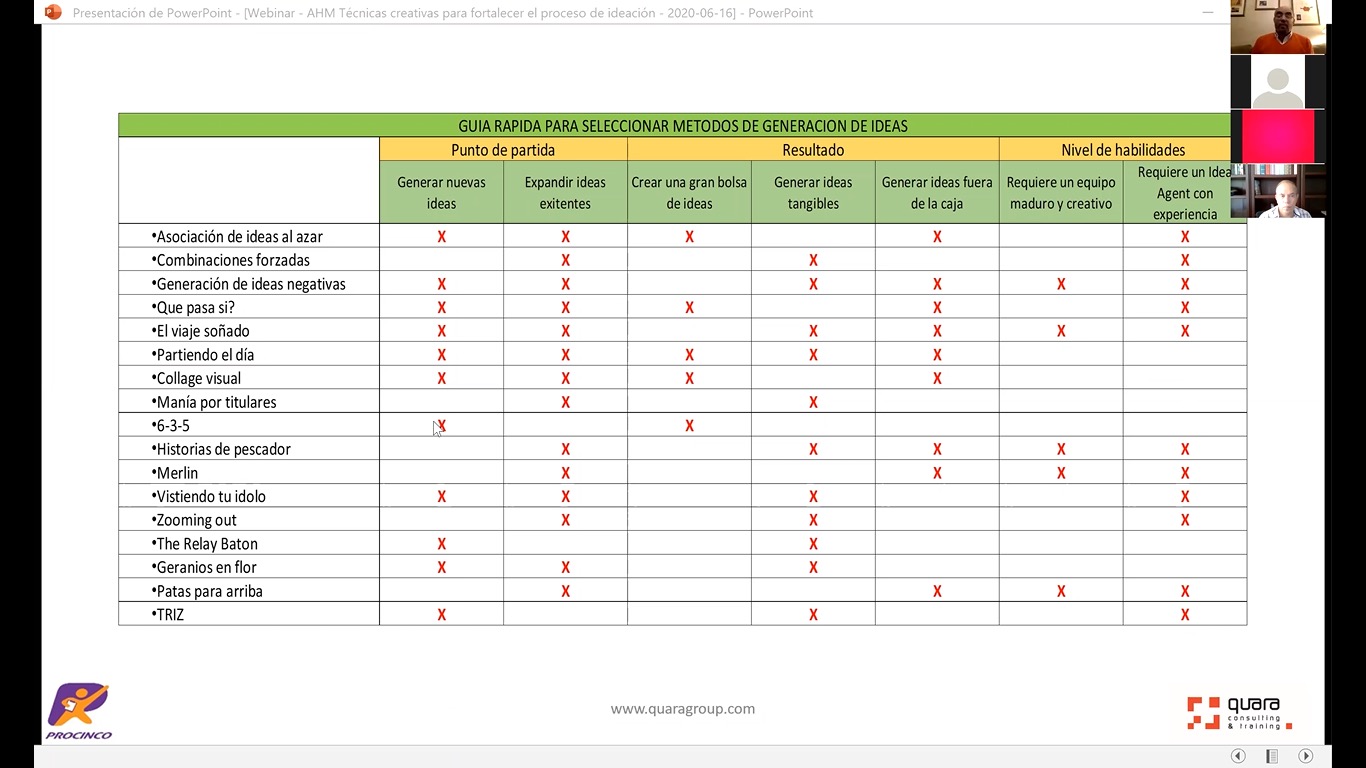This screenshot has height=768, width=1366.
Task: Click the 'Requiere un Idea Agent con experiencia' header
Action: tap(1185, 193)
